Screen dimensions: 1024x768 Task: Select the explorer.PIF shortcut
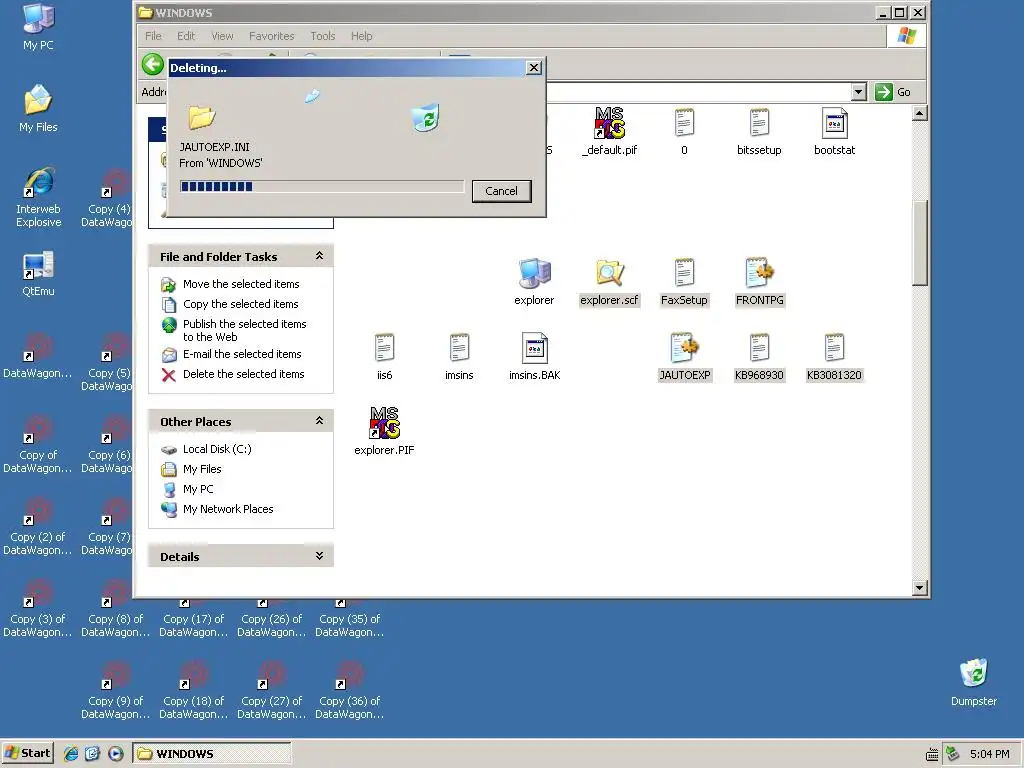(x=384, y=432)
